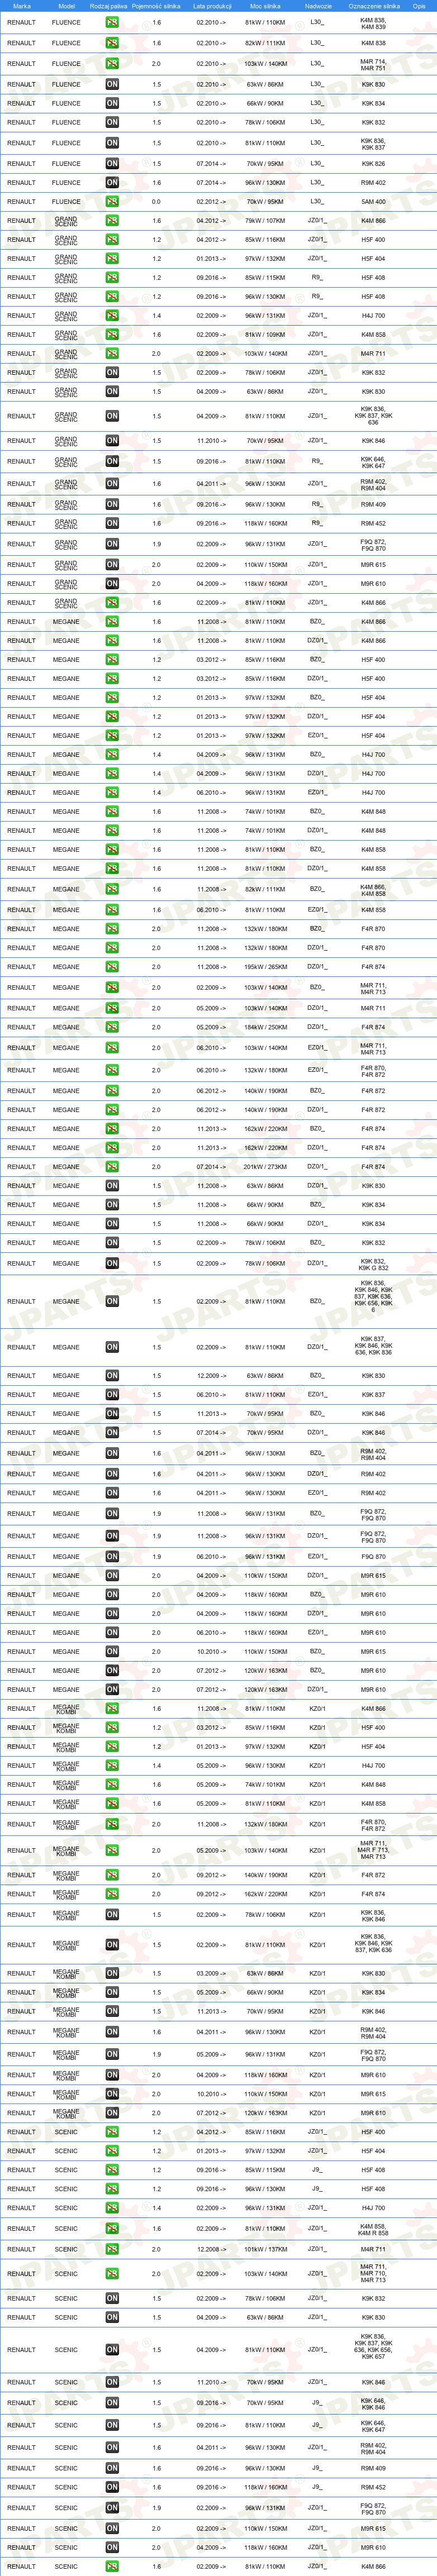This screenshot has height=2576, width=437.
Task: Select diesel icon in Megane Kombi K9K 830 row
Action: 112,1974
